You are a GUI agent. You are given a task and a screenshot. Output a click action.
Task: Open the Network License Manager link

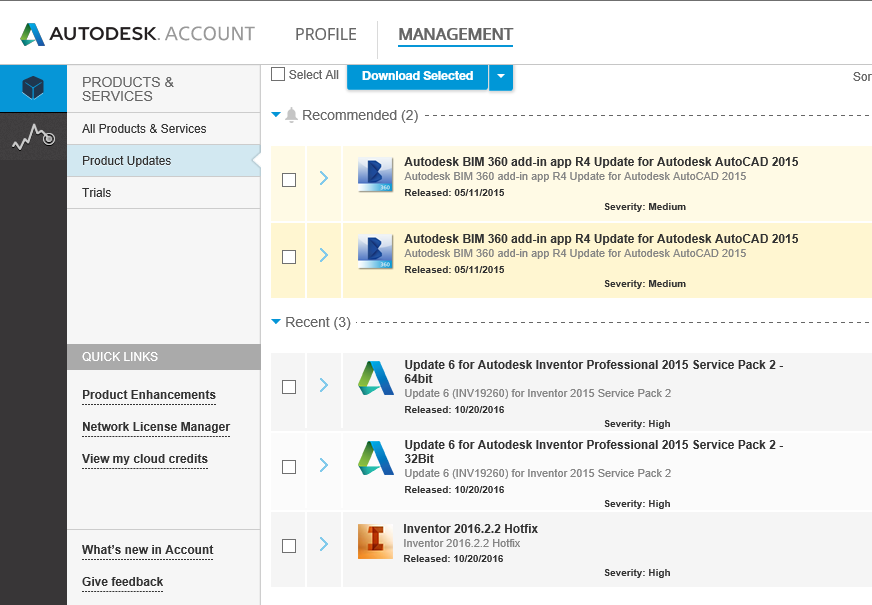pyautogui.click(x=156, y=427)
